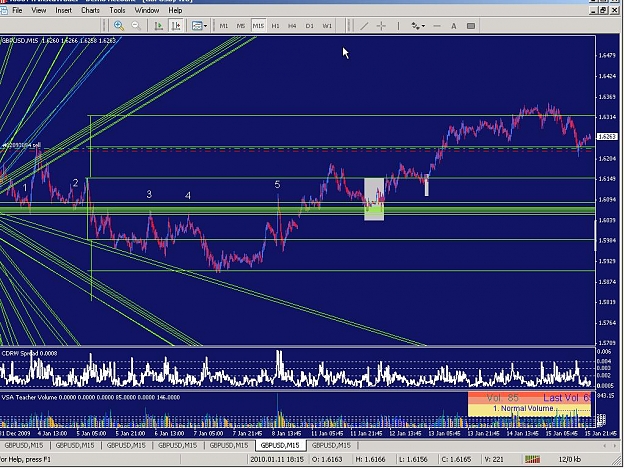Screen dimensions: 625x469
Task: Switch to the H1 timeframe
Action: tap(275, 26)
